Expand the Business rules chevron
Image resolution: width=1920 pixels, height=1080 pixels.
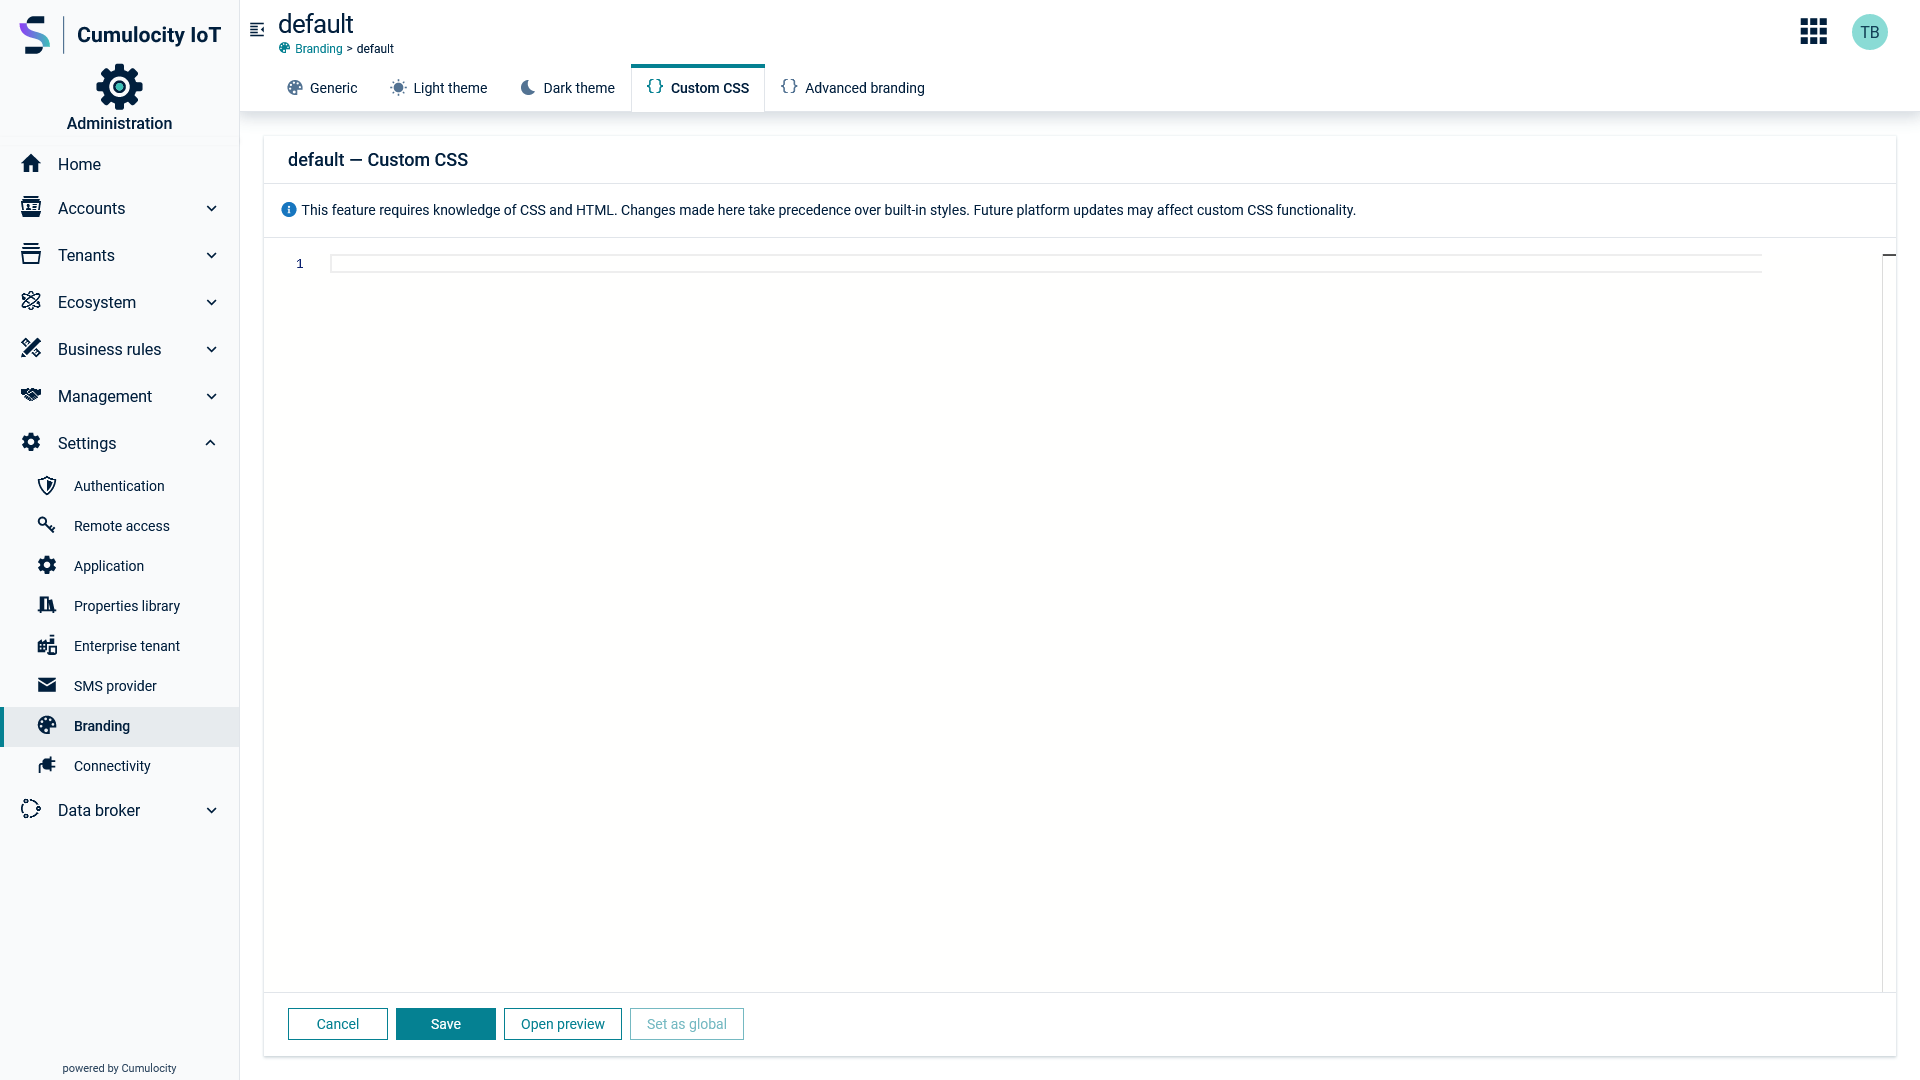point(212,349)
